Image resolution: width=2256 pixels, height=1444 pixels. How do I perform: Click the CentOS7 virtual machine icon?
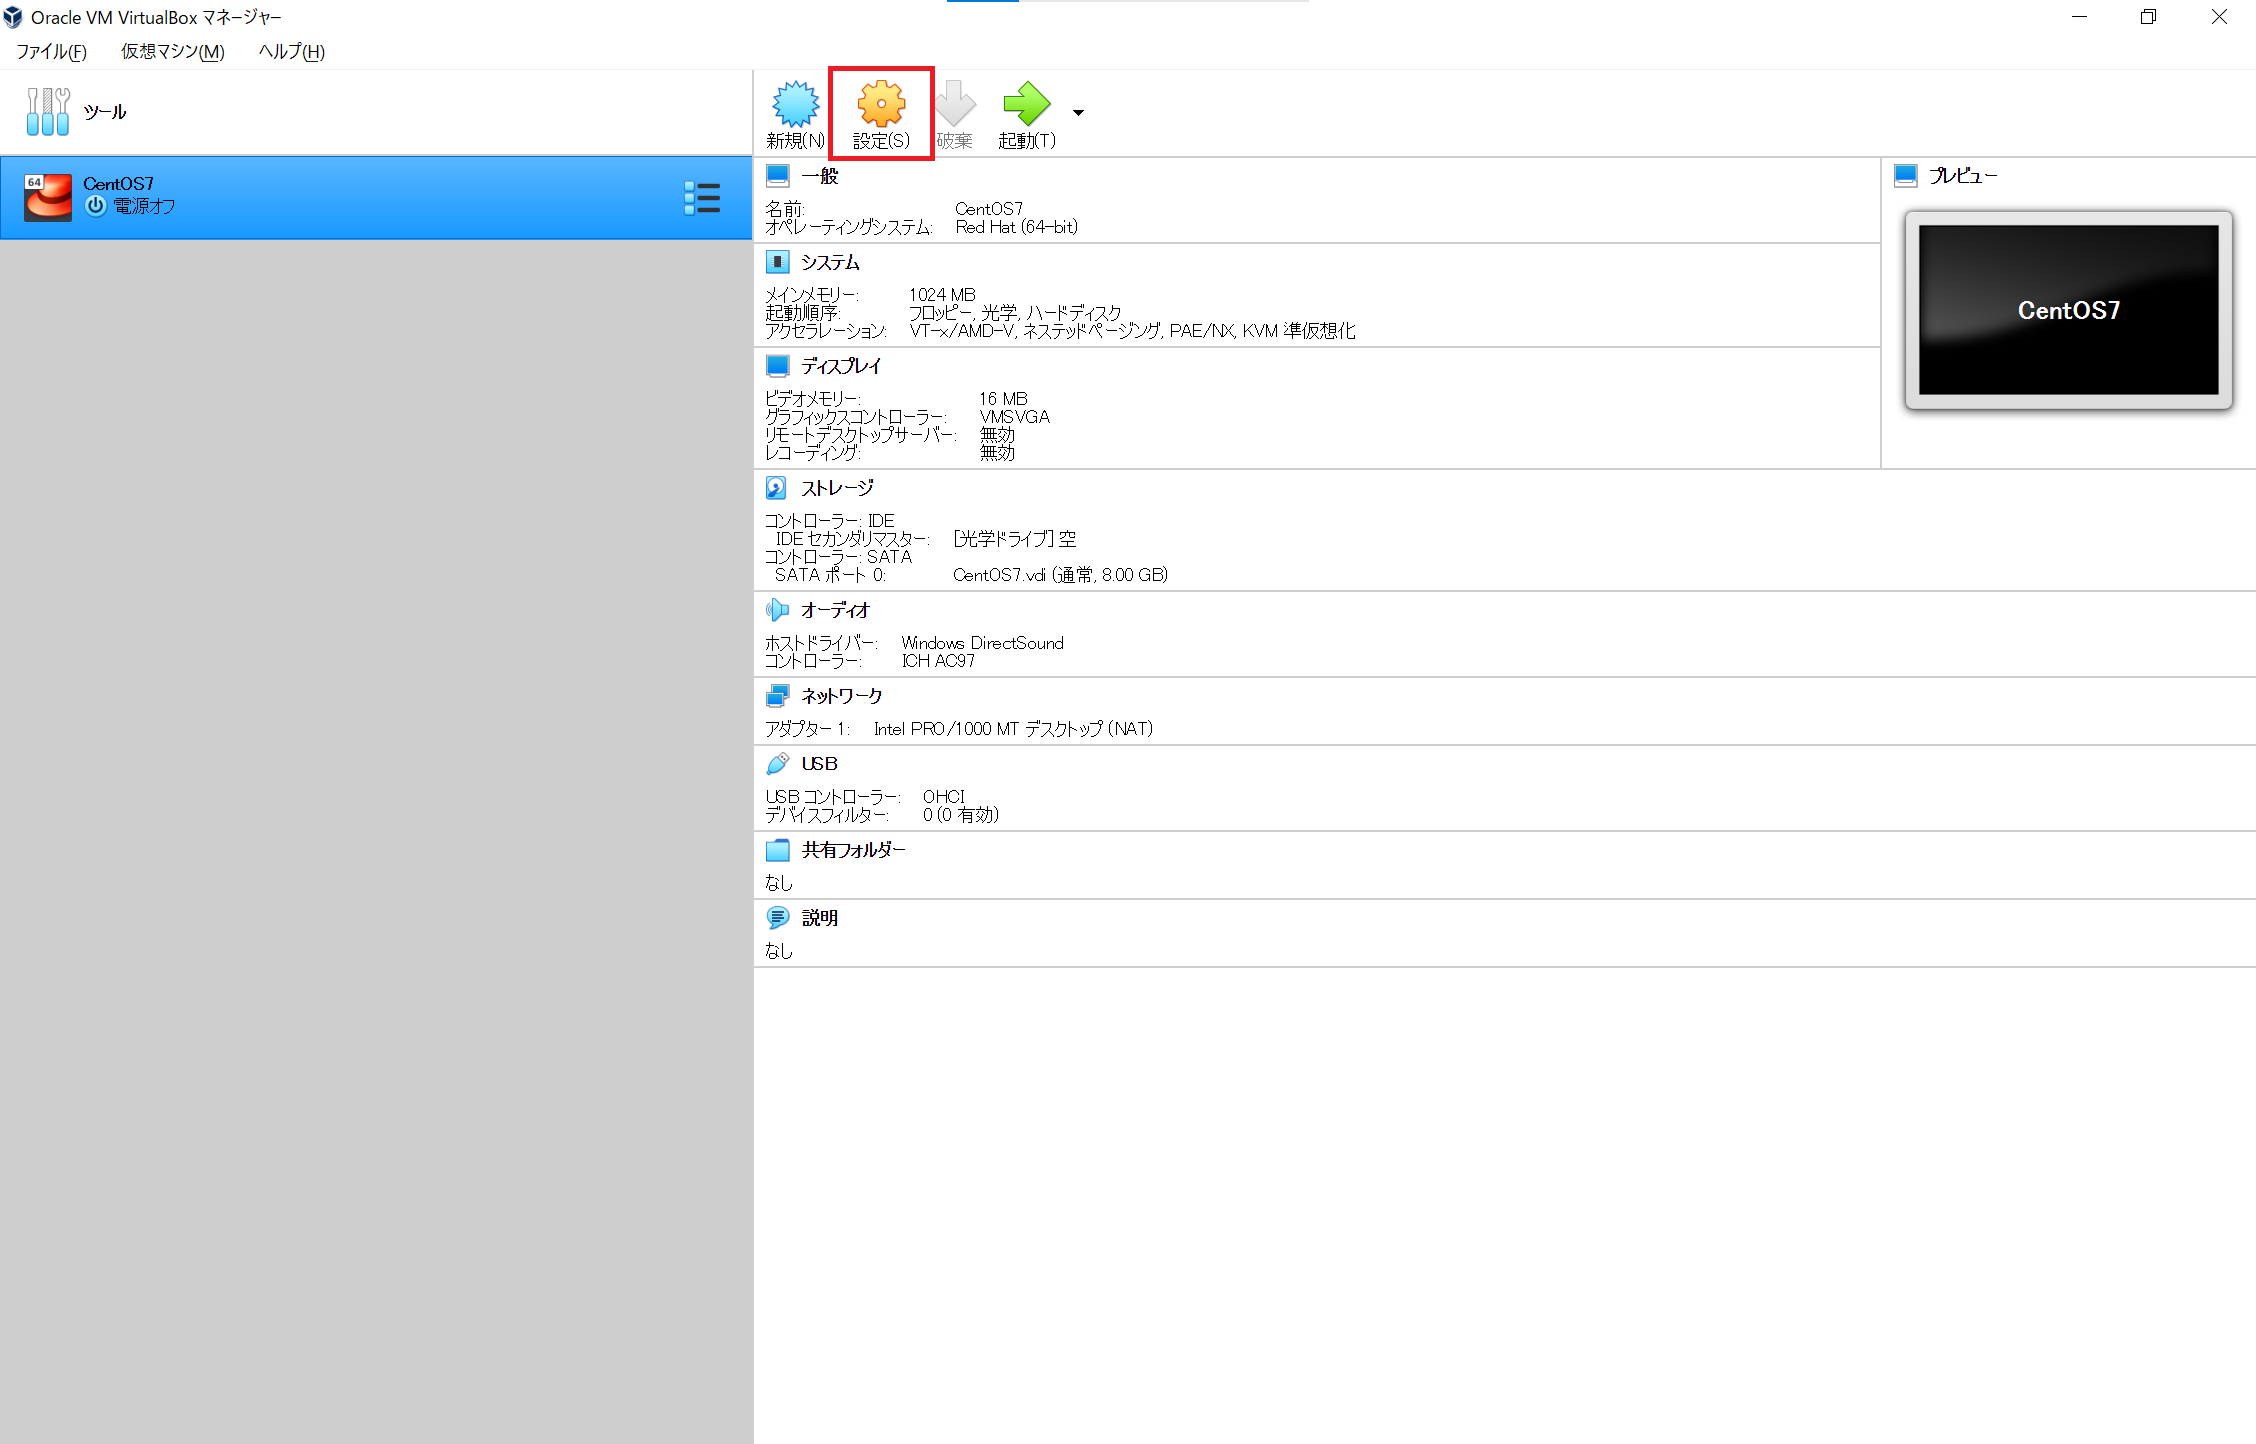tap(47, 196)
